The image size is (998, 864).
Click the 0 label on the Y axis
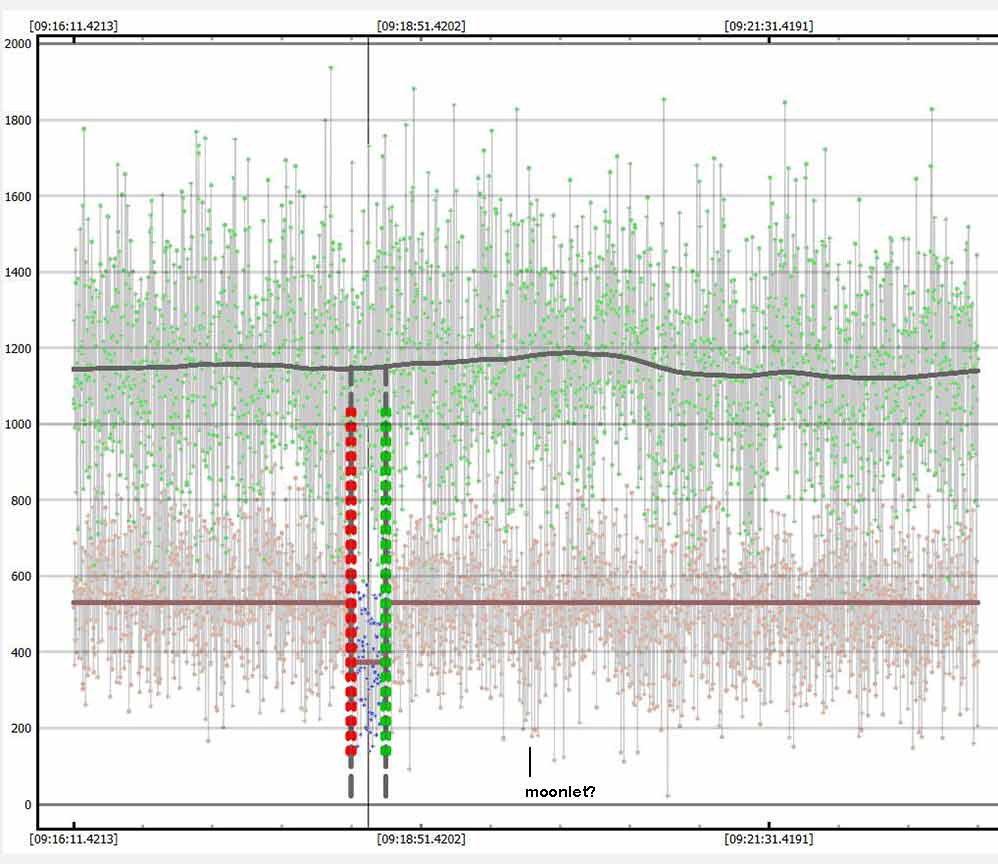(27, 805)
